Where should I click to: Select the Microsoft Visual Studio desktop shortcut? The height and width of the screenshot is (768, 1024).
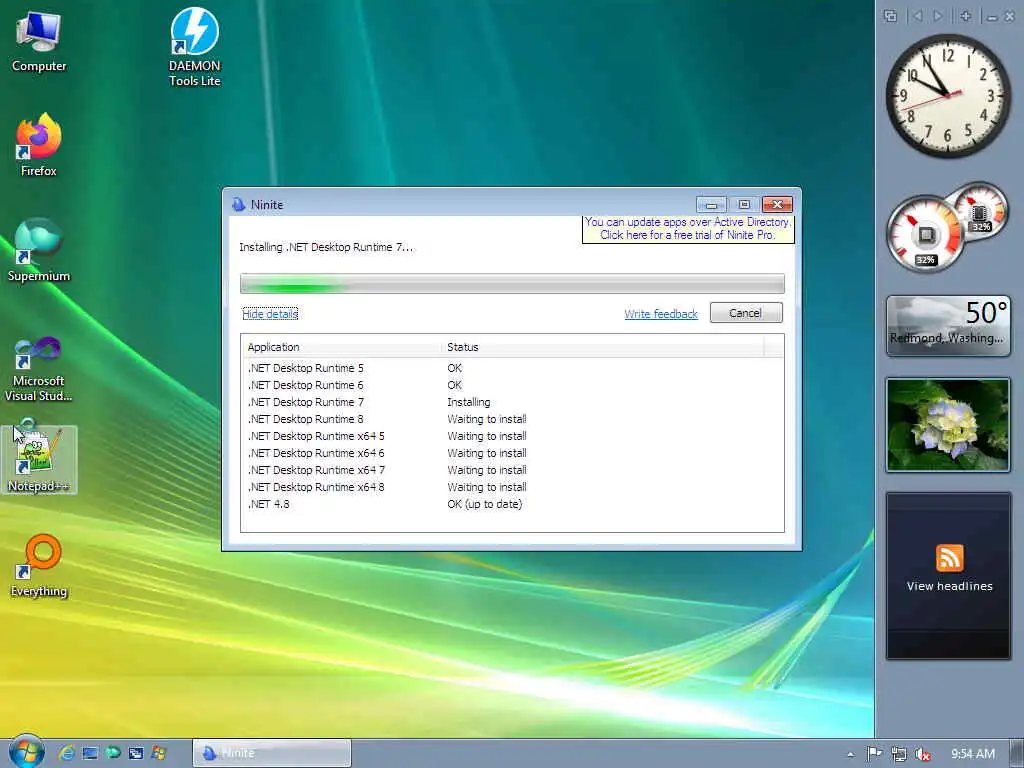(x=39, y=370)
